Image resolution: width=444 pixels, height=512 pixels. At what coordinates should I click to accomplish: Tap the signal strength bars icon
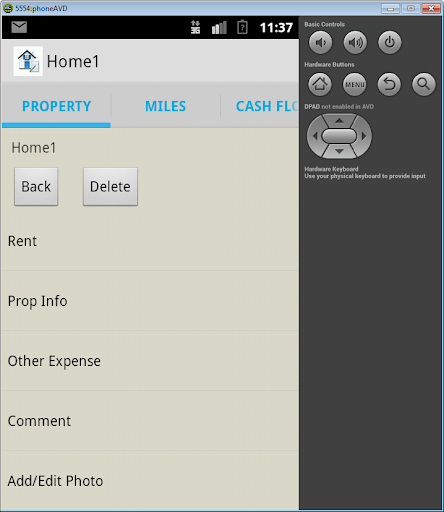coord(219,27)
